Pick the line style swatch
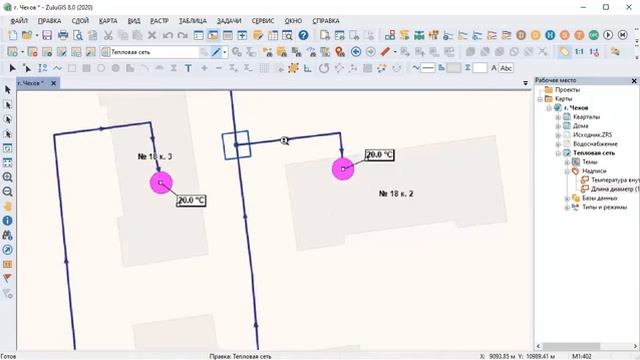 (x=428, y=68)
